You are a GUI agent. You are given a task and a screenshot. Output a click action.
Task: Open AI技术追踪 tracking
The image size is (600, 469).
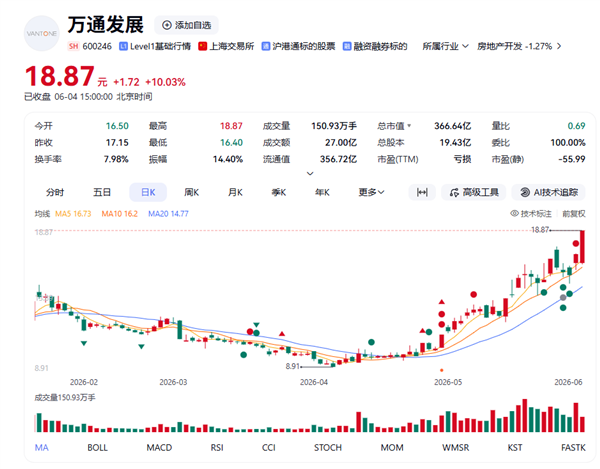coord(548,192)
